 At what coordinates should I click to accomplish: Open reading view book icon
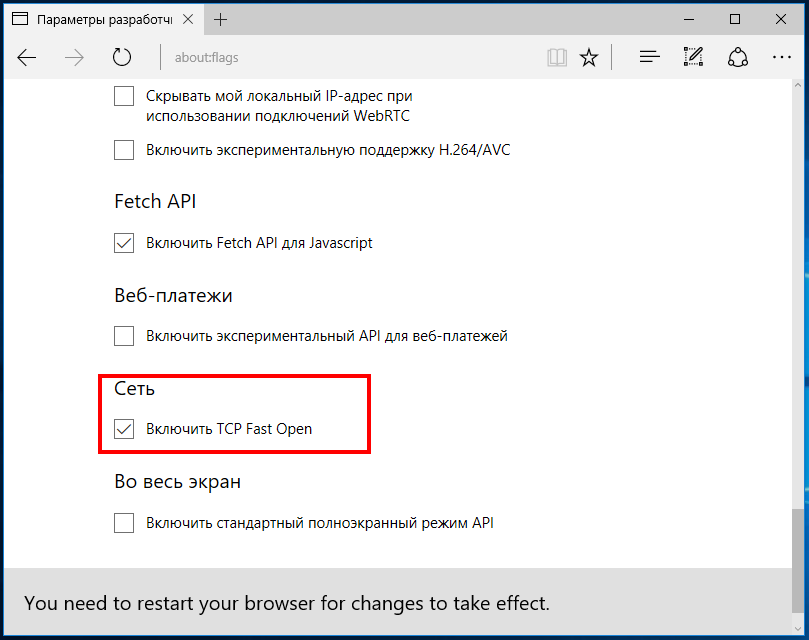pos(557,57)
